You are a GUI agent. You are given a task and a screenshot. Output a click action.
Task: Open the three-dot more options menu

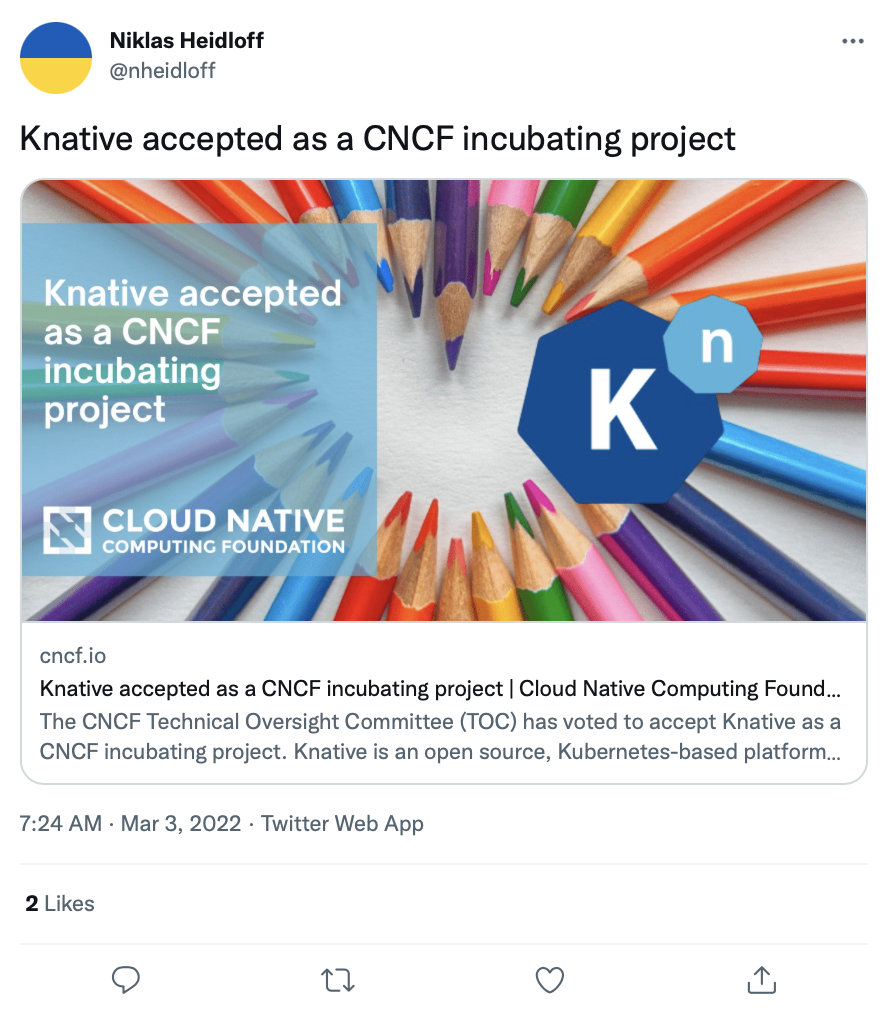click(x=853, y=41)
